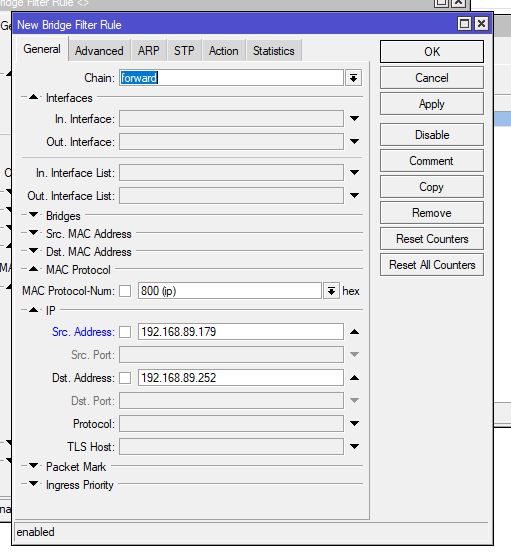Screen dimensions: 511x556
Task: Open the Chain dropdown arrow
Action: point(353,78)
